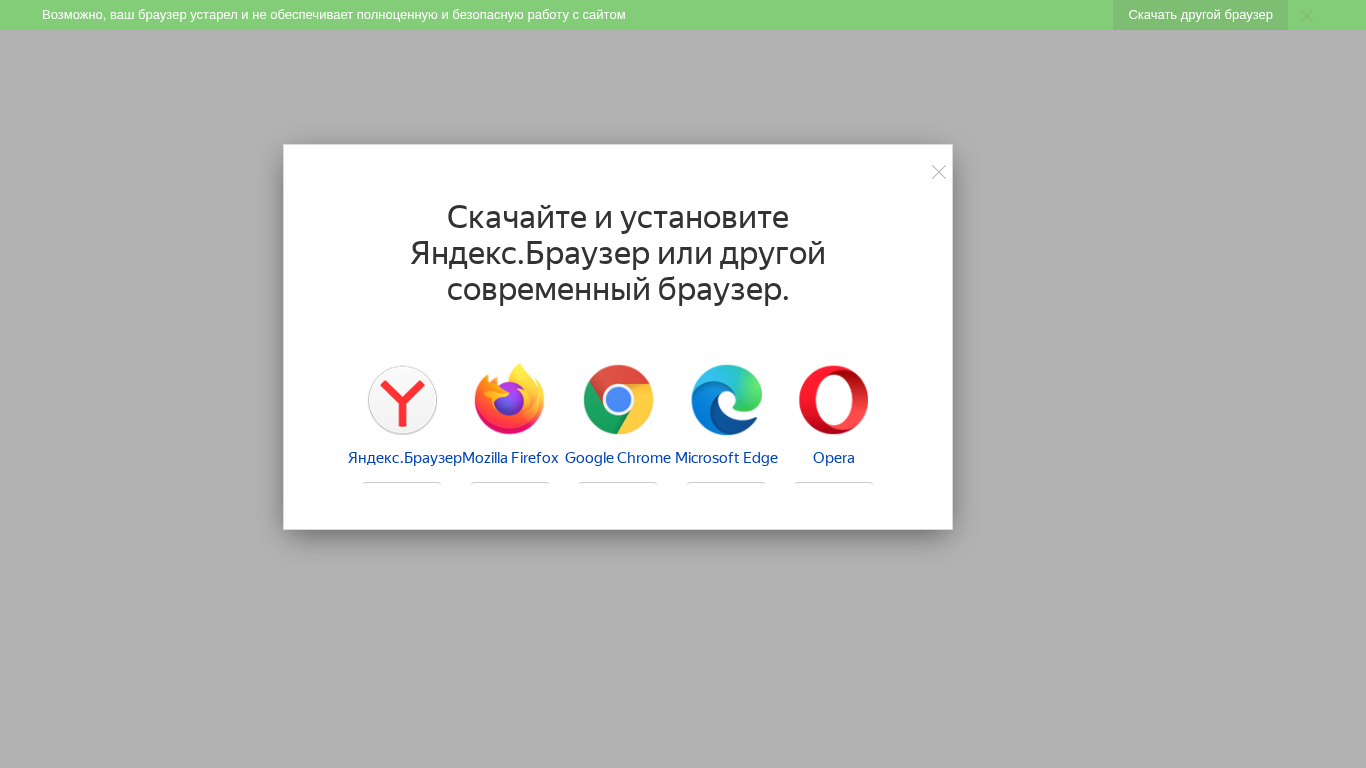Screen dimensions: 1366x768
Task: Choose the Microsoft Edge logo icon
Action: [x=726, y=400]
